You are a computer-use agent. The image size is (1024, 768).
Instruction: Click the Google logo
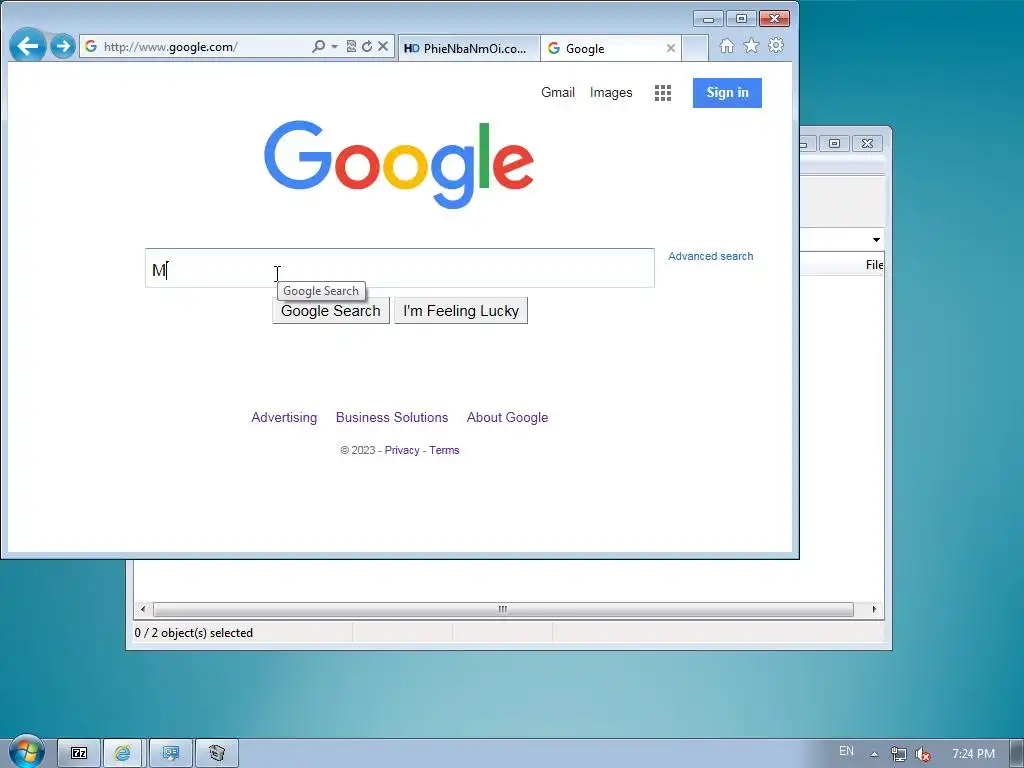pyautogui.click(x=399, y=164)
